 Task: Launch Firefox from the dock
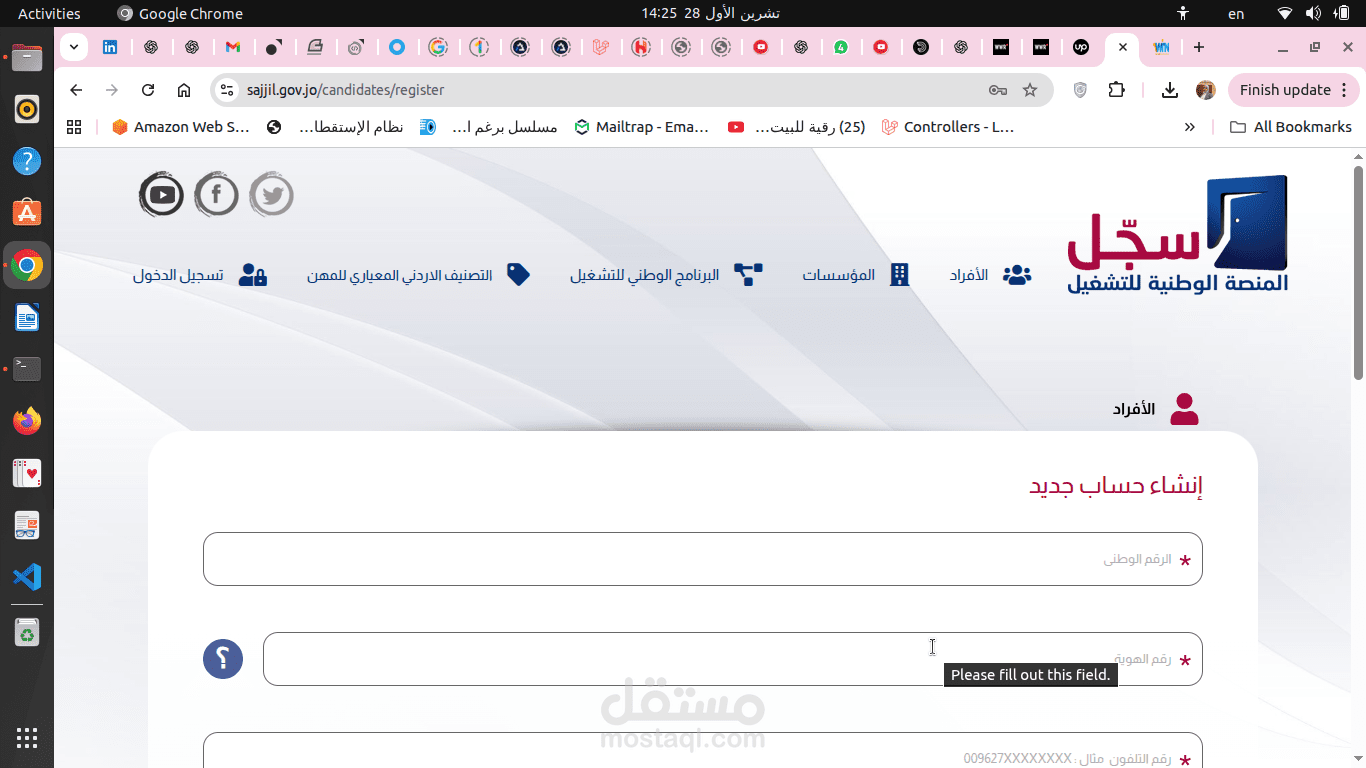point(27,421)
